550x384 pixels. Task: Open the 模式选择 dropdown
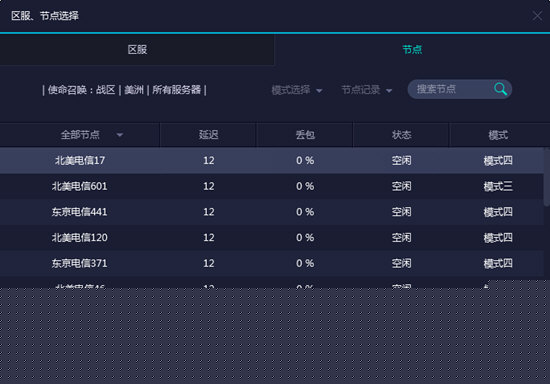tap(297, 90)
